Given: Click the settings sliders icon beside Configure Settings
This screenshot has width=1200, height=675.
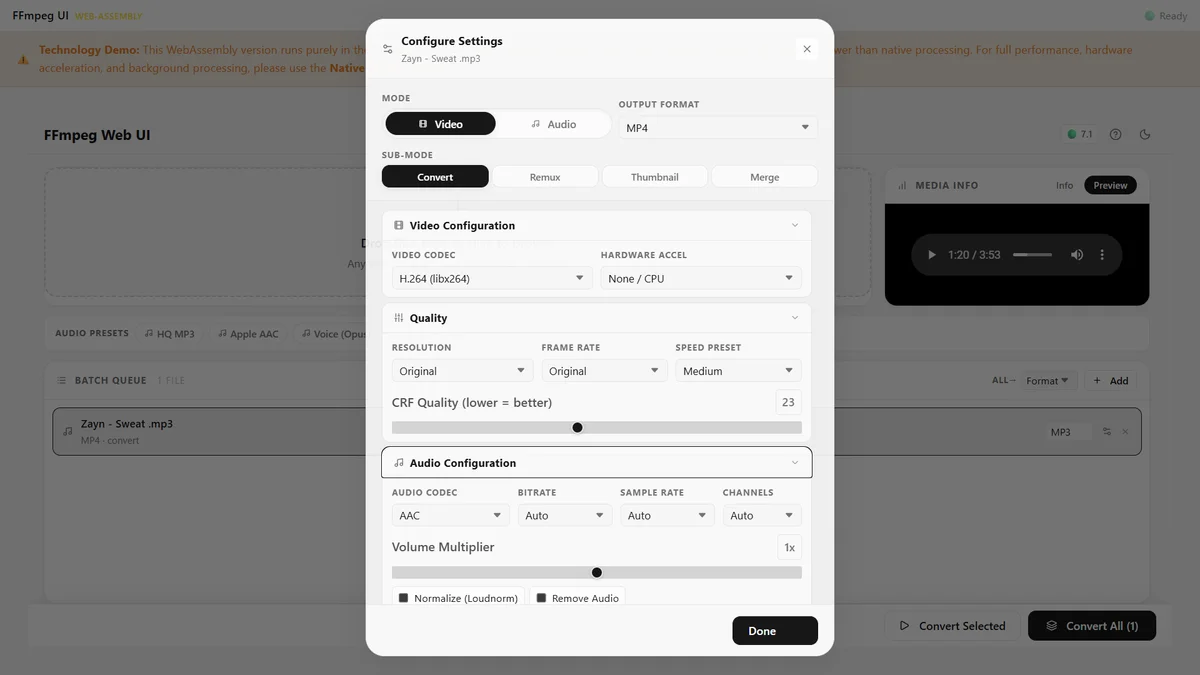Looking at the screenshot, I should [x=388, y=49].
